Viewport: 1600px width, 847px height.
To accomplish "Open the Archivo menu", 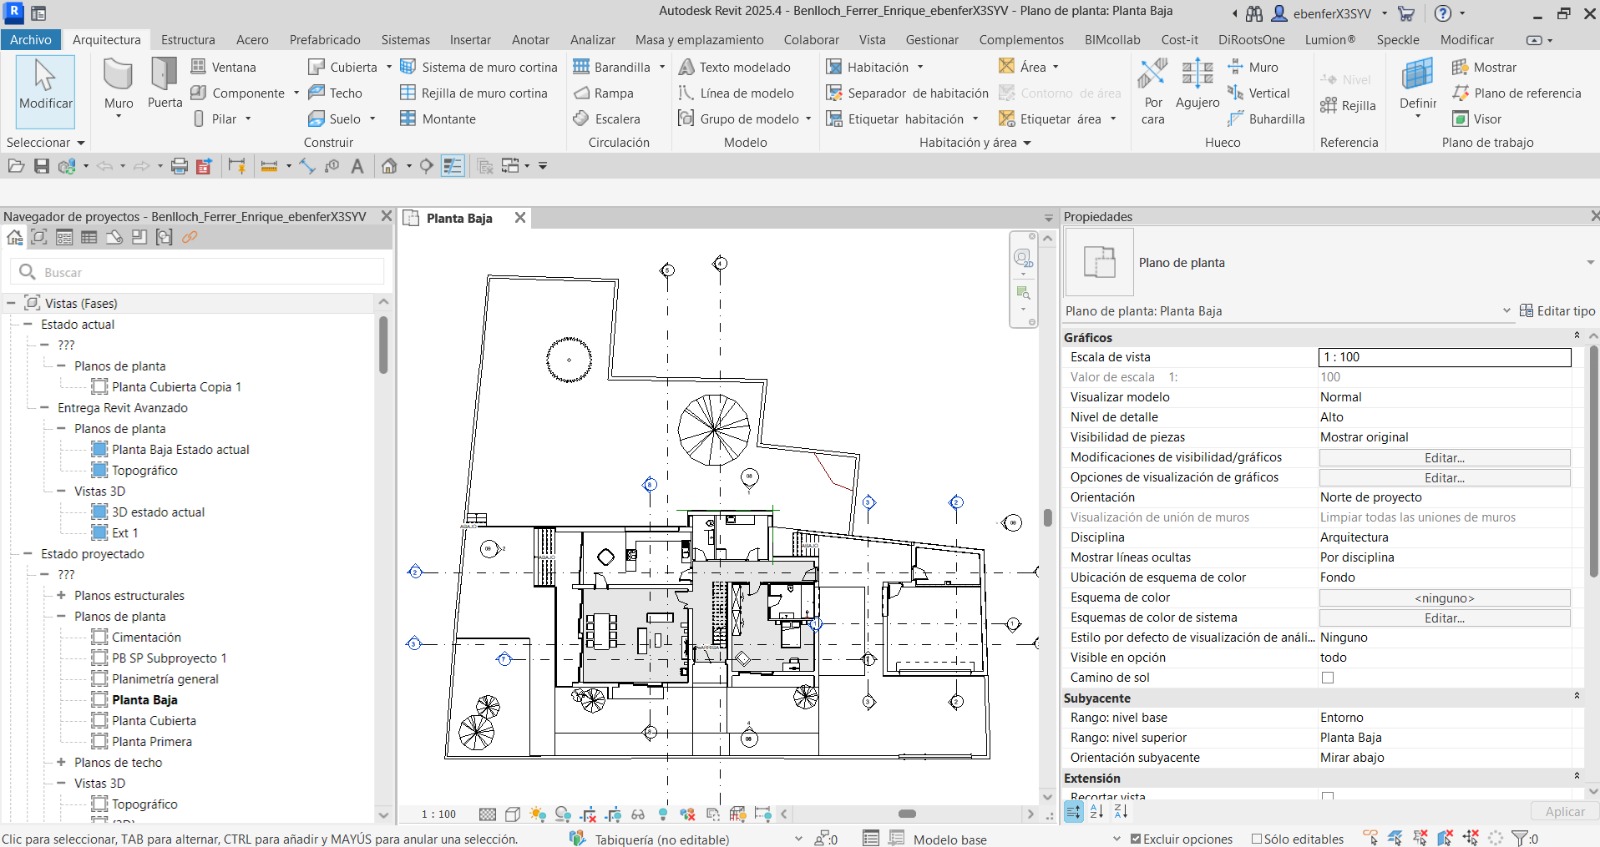I will click(31, 40).
